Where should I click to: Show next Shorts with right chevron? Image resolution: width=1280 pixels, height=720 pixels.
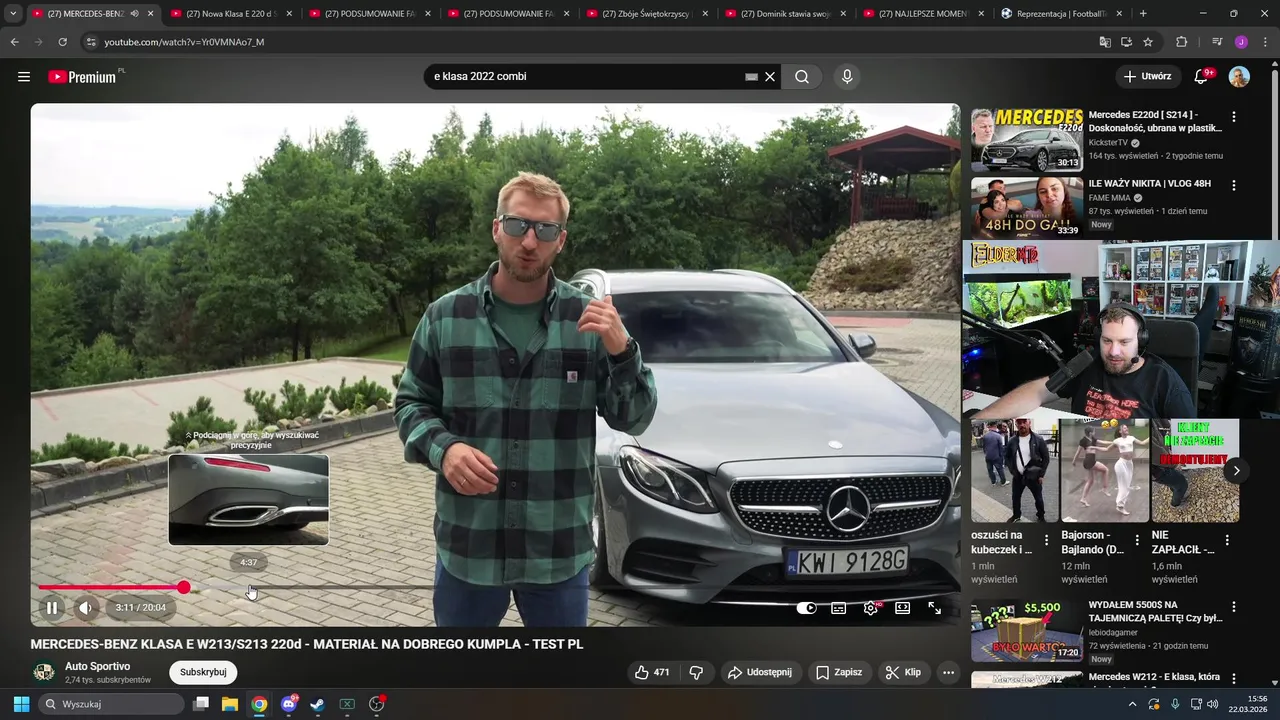pyautogui.click(x=1237, y=470)
